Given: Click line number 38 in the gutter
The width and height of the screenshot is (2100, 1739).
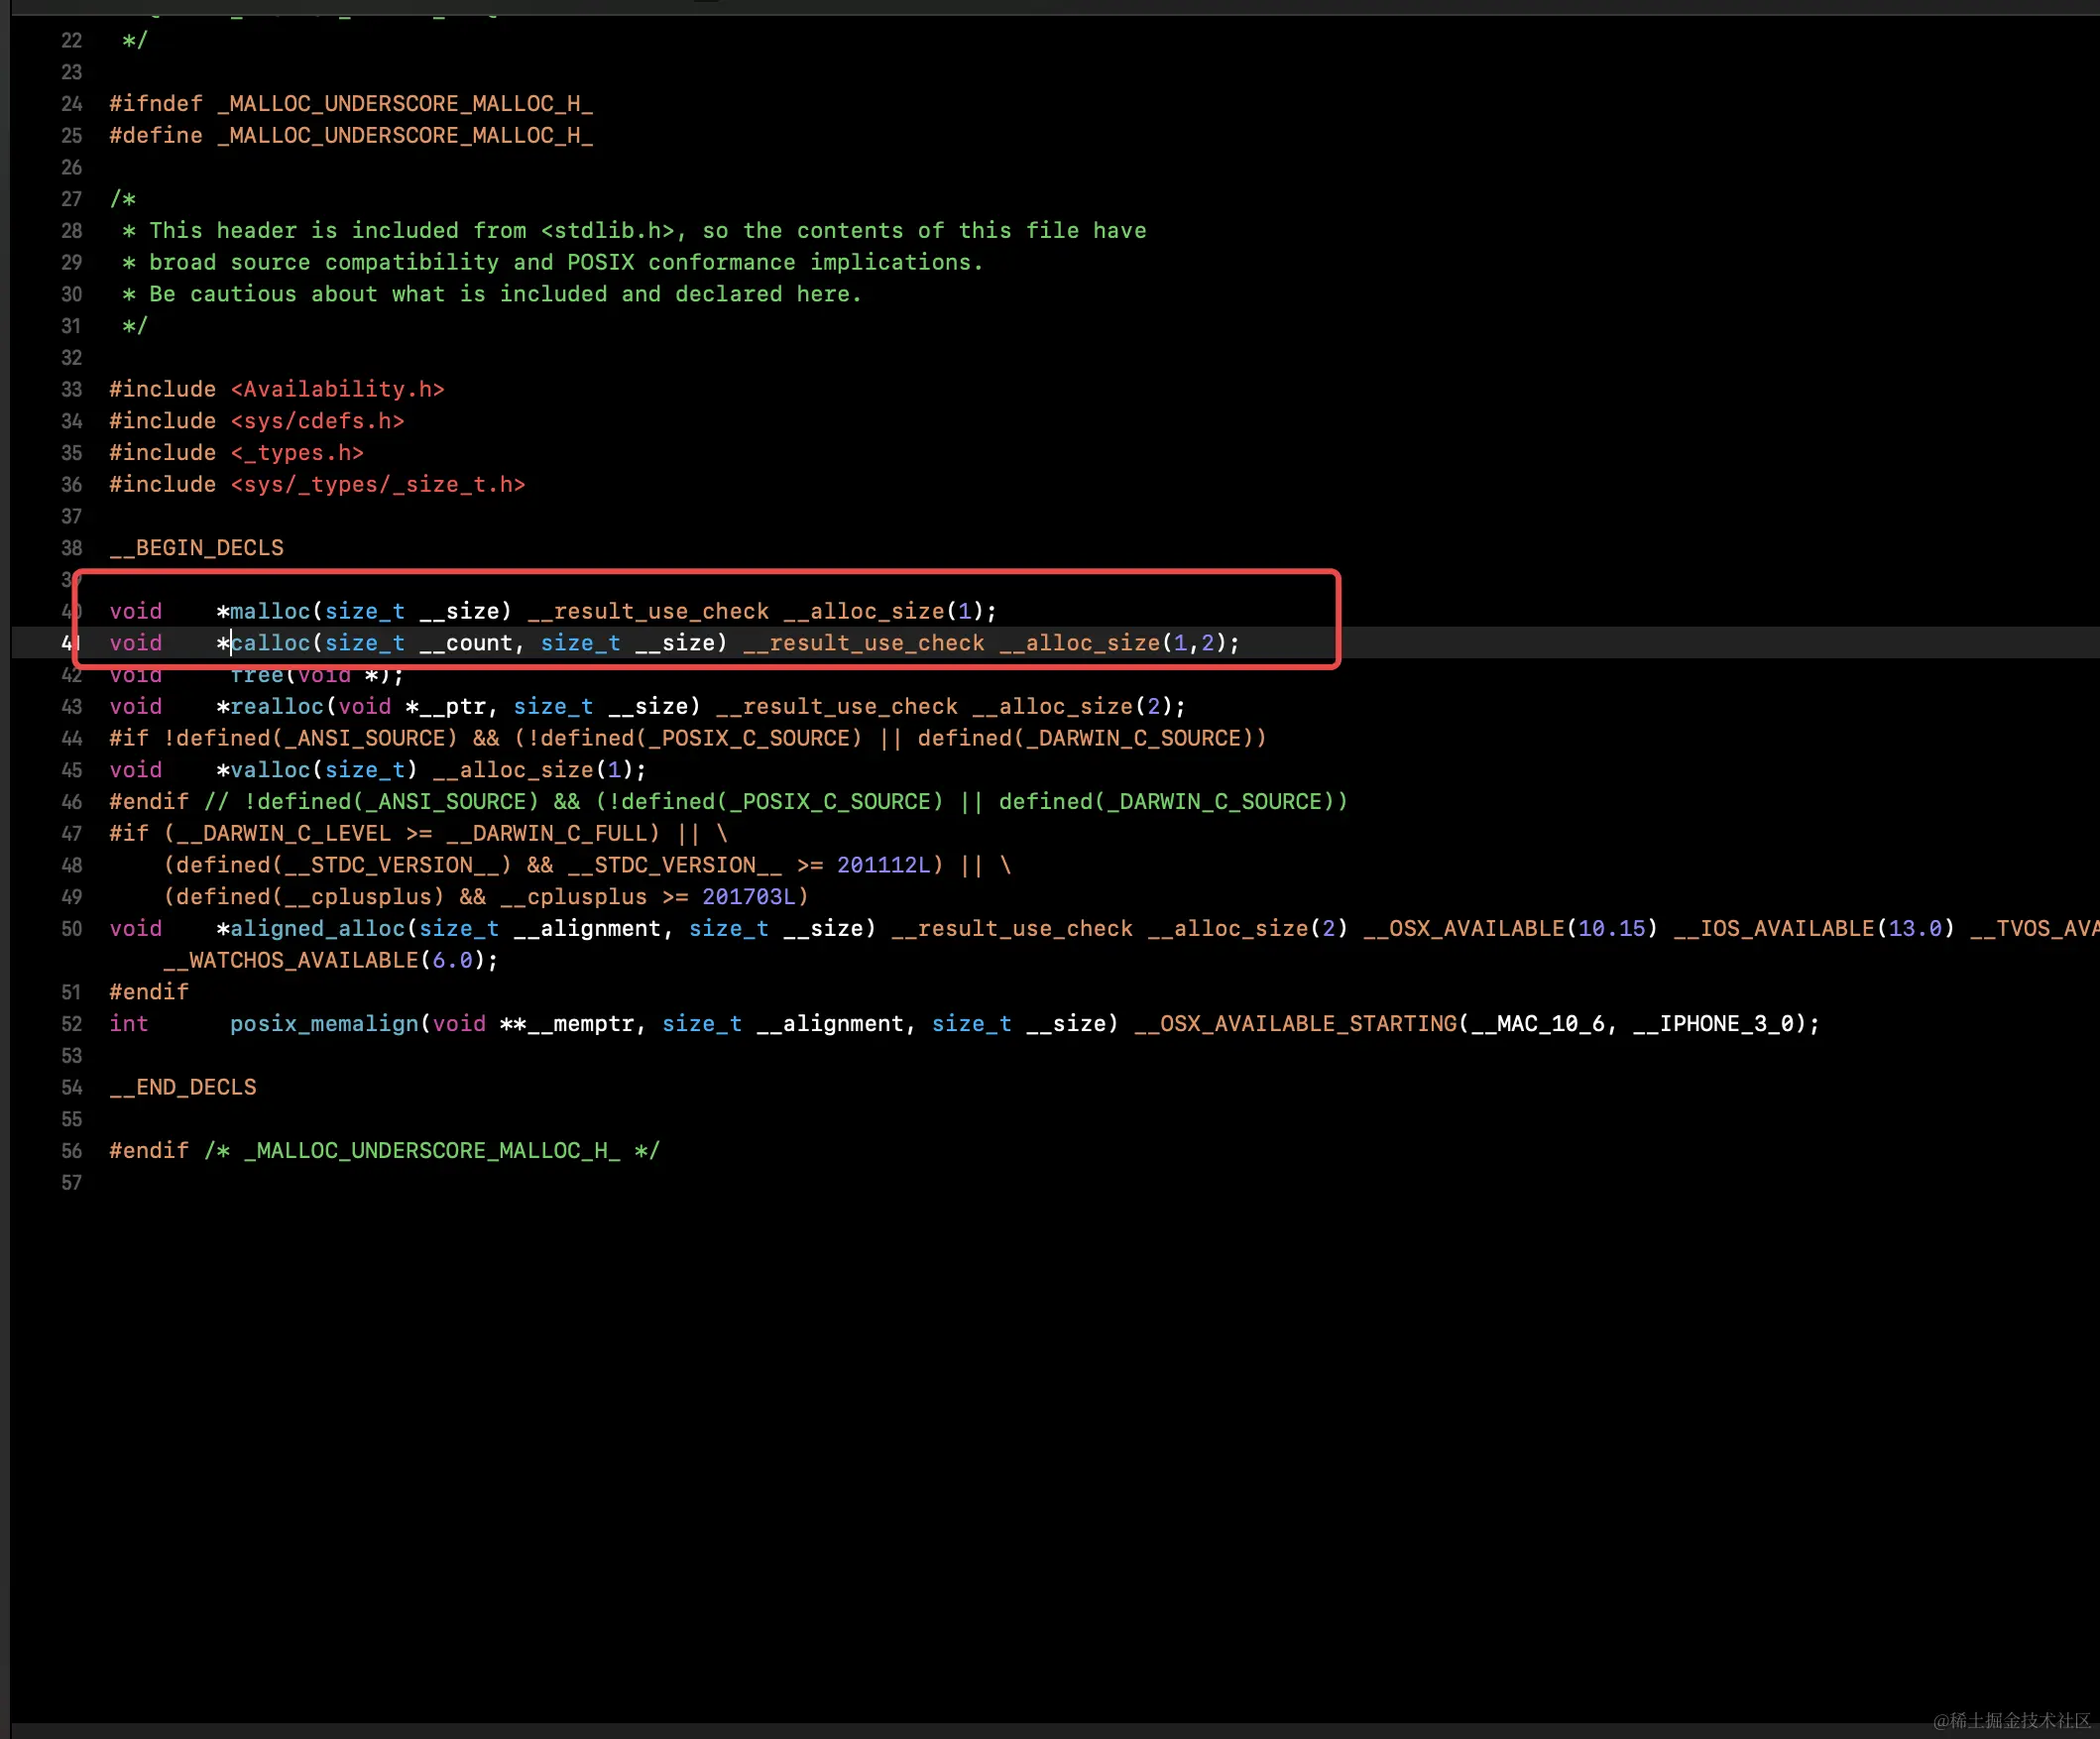Looking at the screenshot, I should pos(71,548).
